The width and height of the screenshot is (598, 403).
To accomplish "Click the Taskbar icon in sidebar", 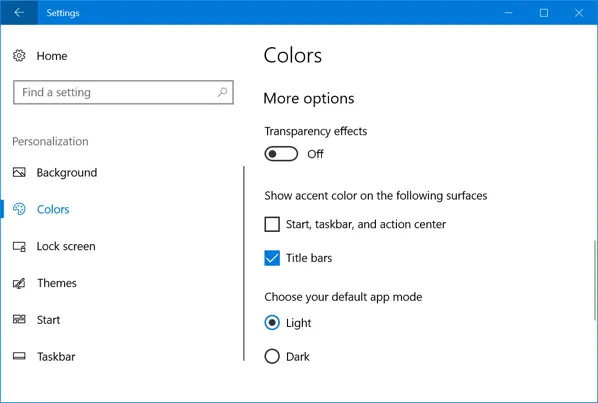I will (19, 356).
